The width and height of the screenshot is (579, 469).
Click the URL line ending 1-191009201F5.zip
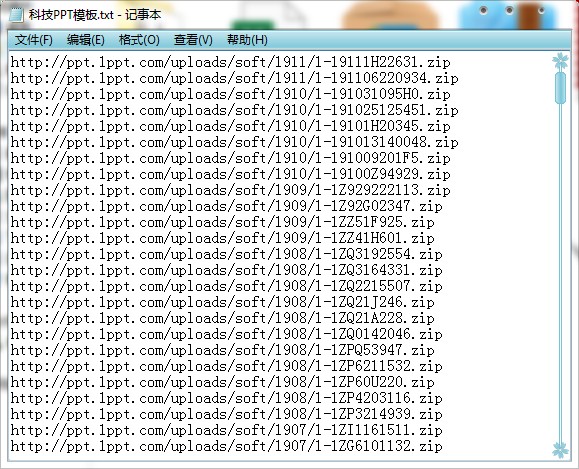(230, 158)
